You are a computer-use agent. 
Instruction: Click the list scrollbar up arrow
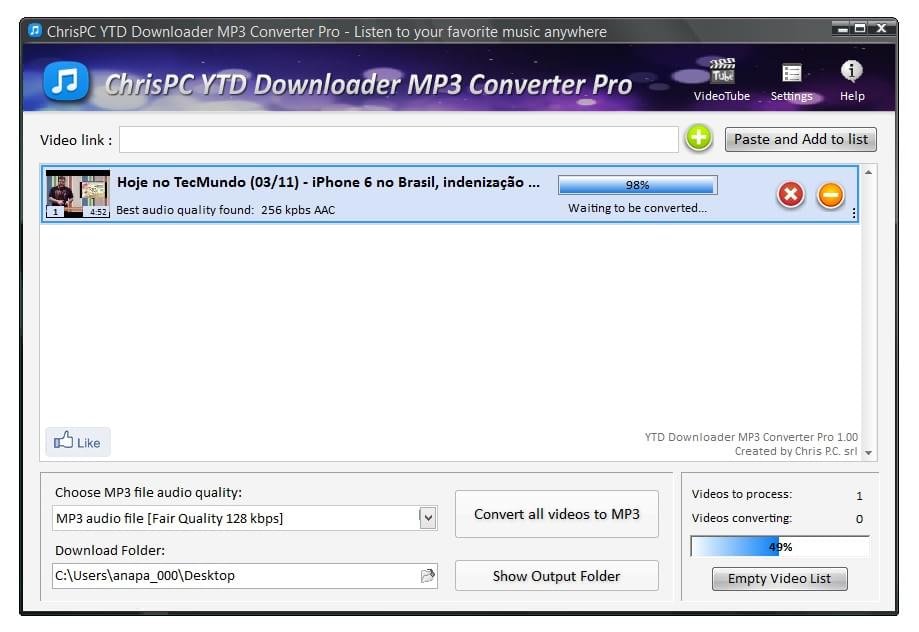click(x=869, y=172)
